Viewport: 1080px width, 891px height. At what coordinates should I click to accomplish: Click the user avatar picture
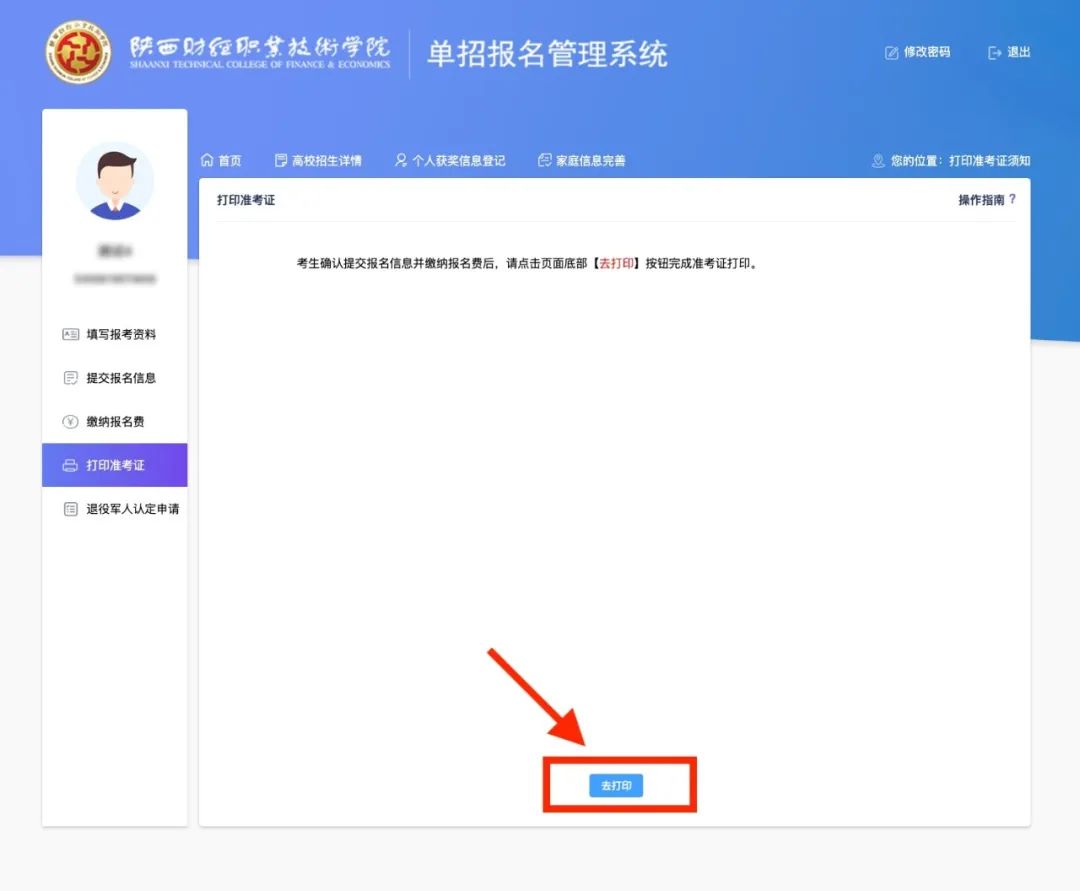[x=115, y=181]
